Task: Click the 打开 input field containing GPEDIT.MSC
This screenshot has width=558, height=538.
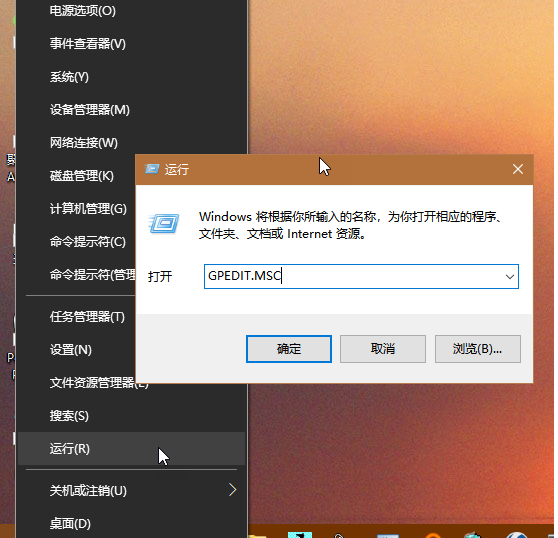Action: point(361,276)
